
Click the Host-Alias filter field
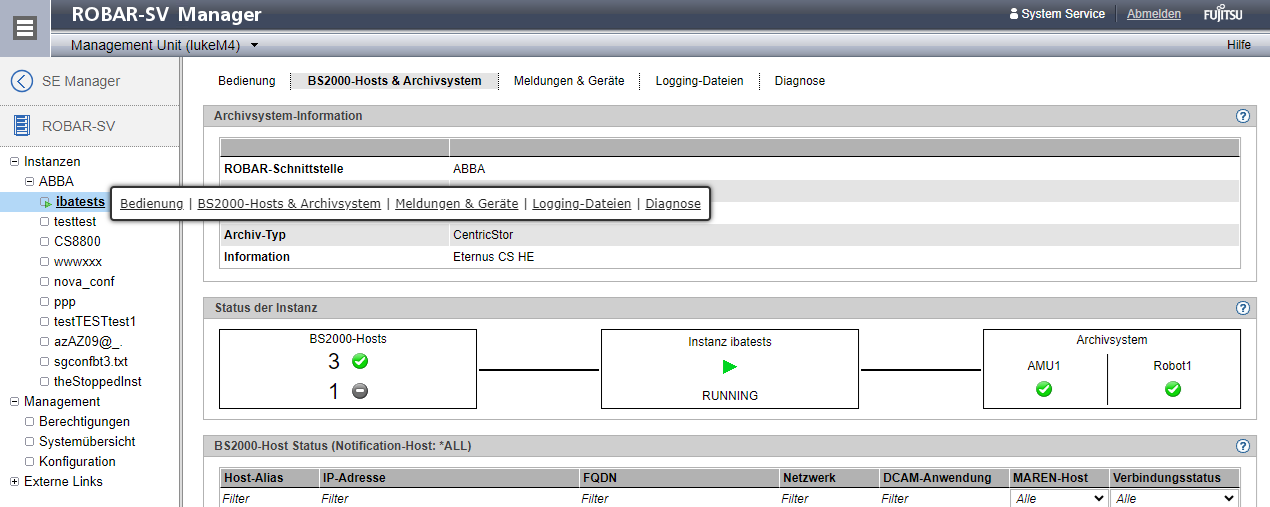(268, 498)
